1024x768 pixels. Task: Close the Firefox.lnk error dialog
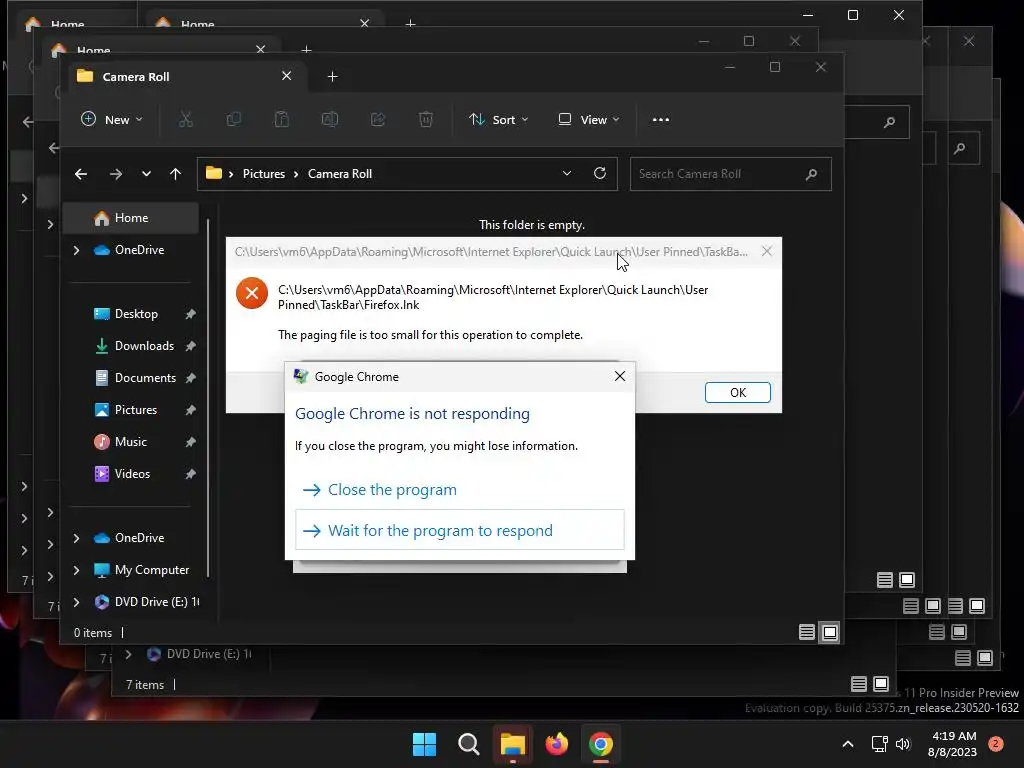point(767,251)
